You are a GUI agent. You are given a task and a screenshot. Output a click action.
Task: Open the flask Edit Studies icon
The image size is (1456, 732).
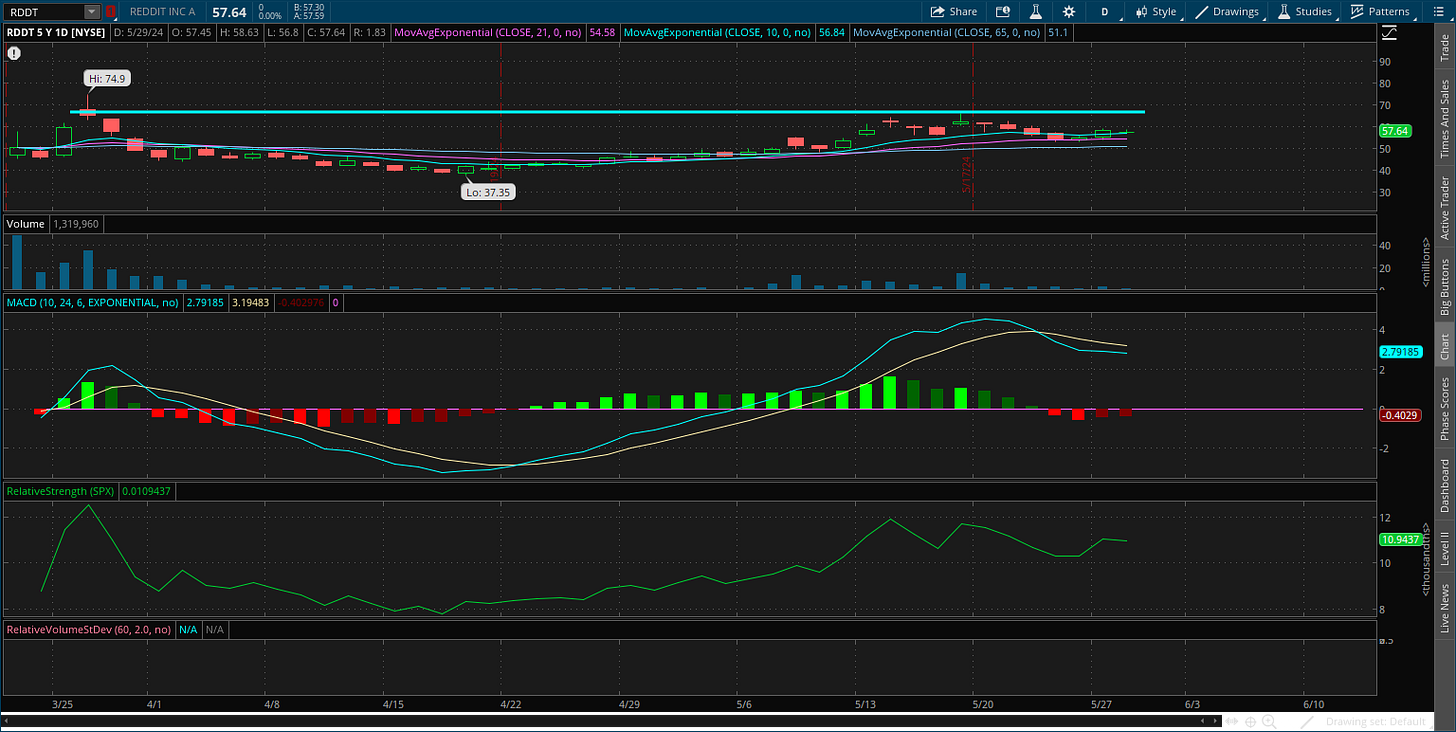[1036, 12]
